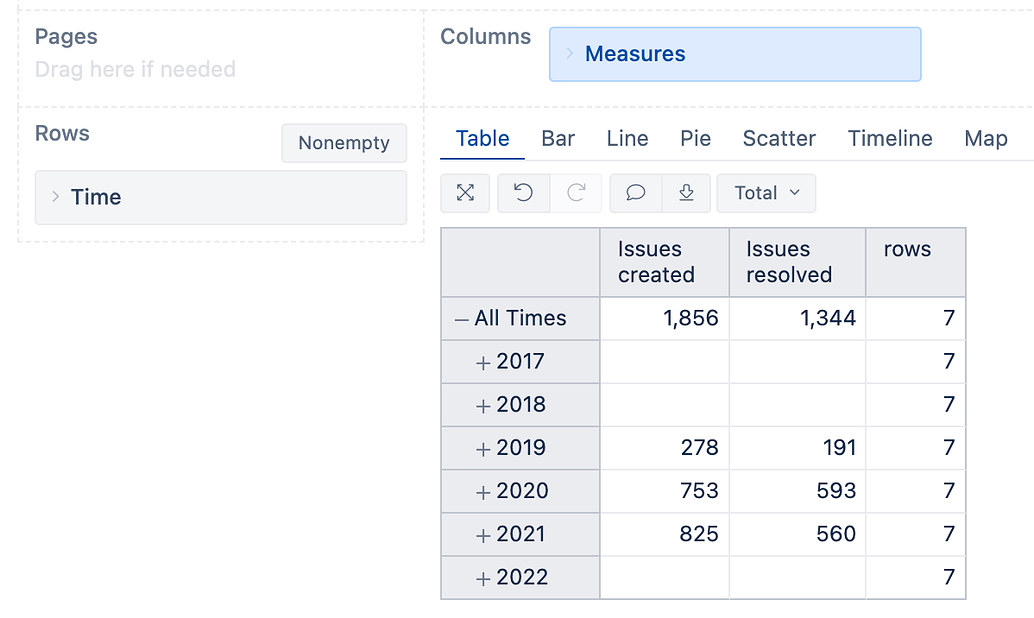This screenshot has width=1034, height=618.
Task: Show the Timeline tab
Action: click(890, 139)
